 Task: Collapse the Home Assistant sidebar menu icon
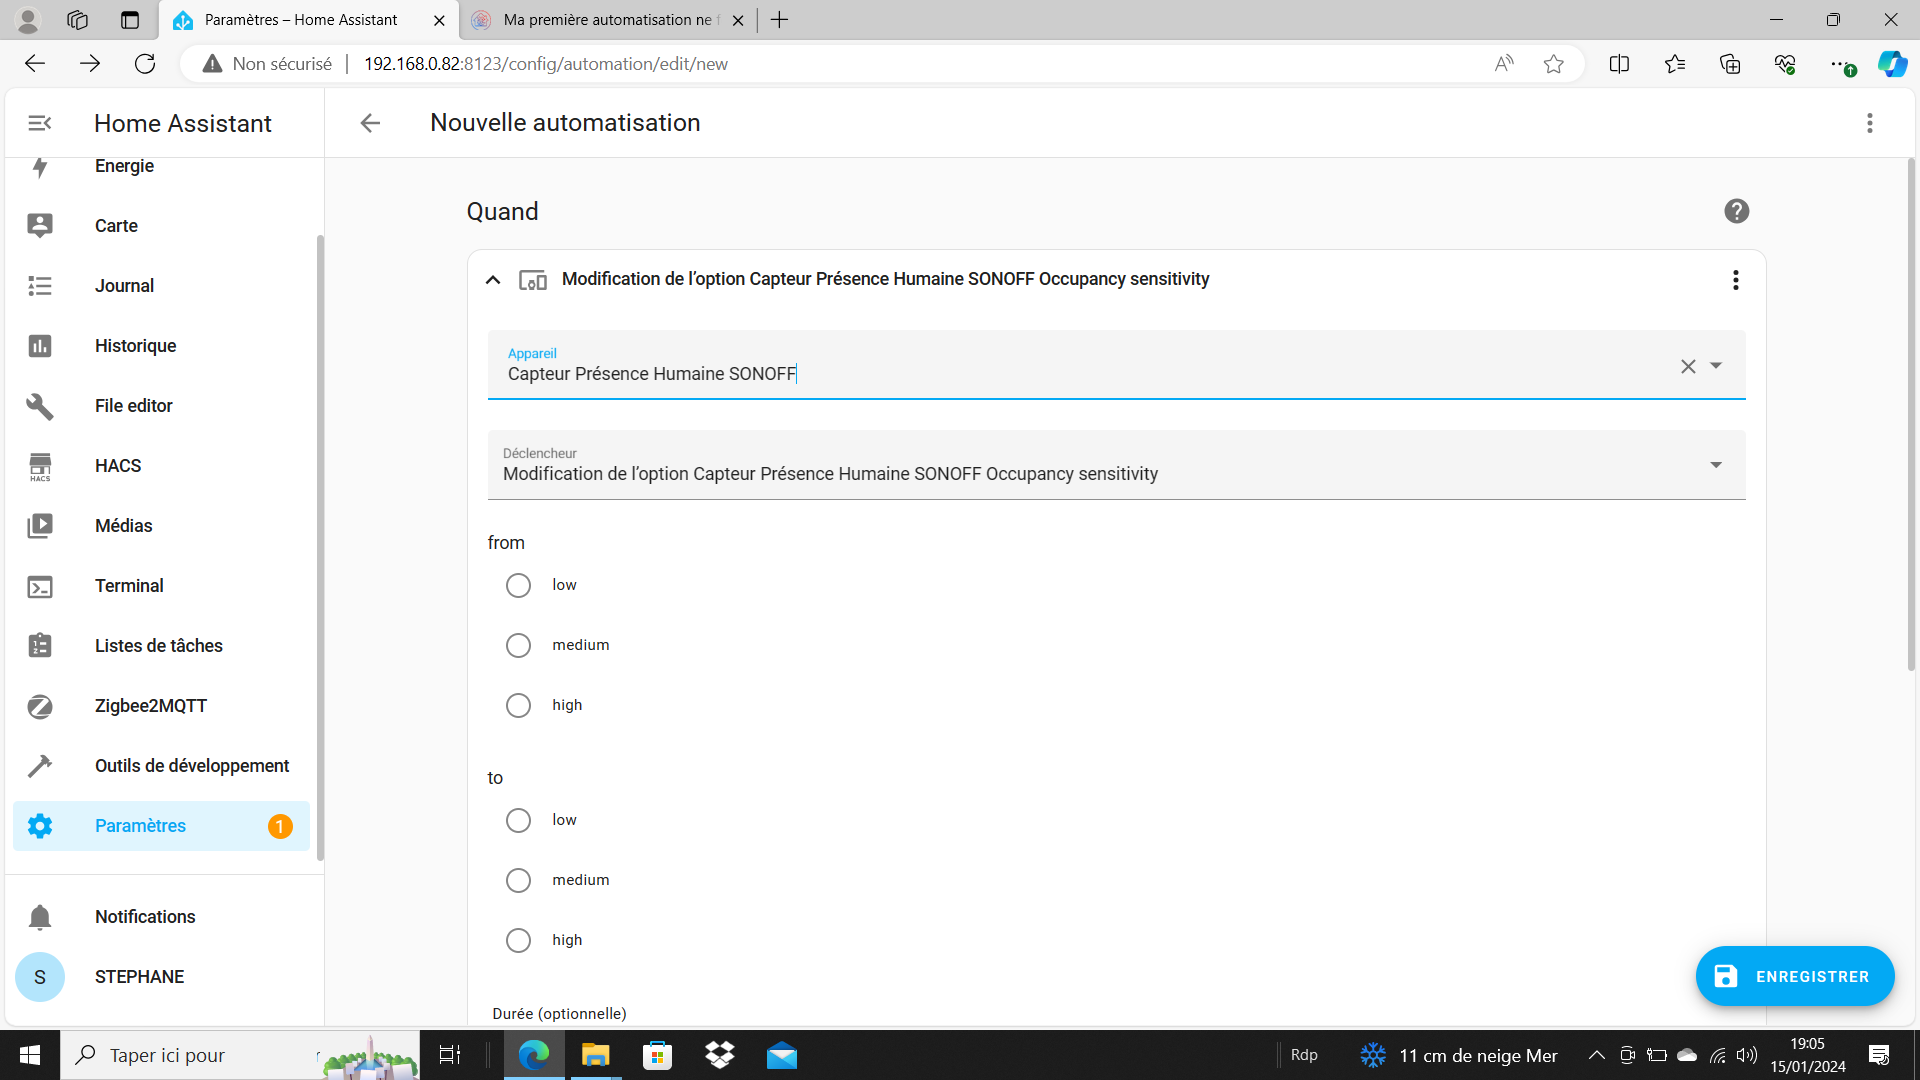point(40,123)
